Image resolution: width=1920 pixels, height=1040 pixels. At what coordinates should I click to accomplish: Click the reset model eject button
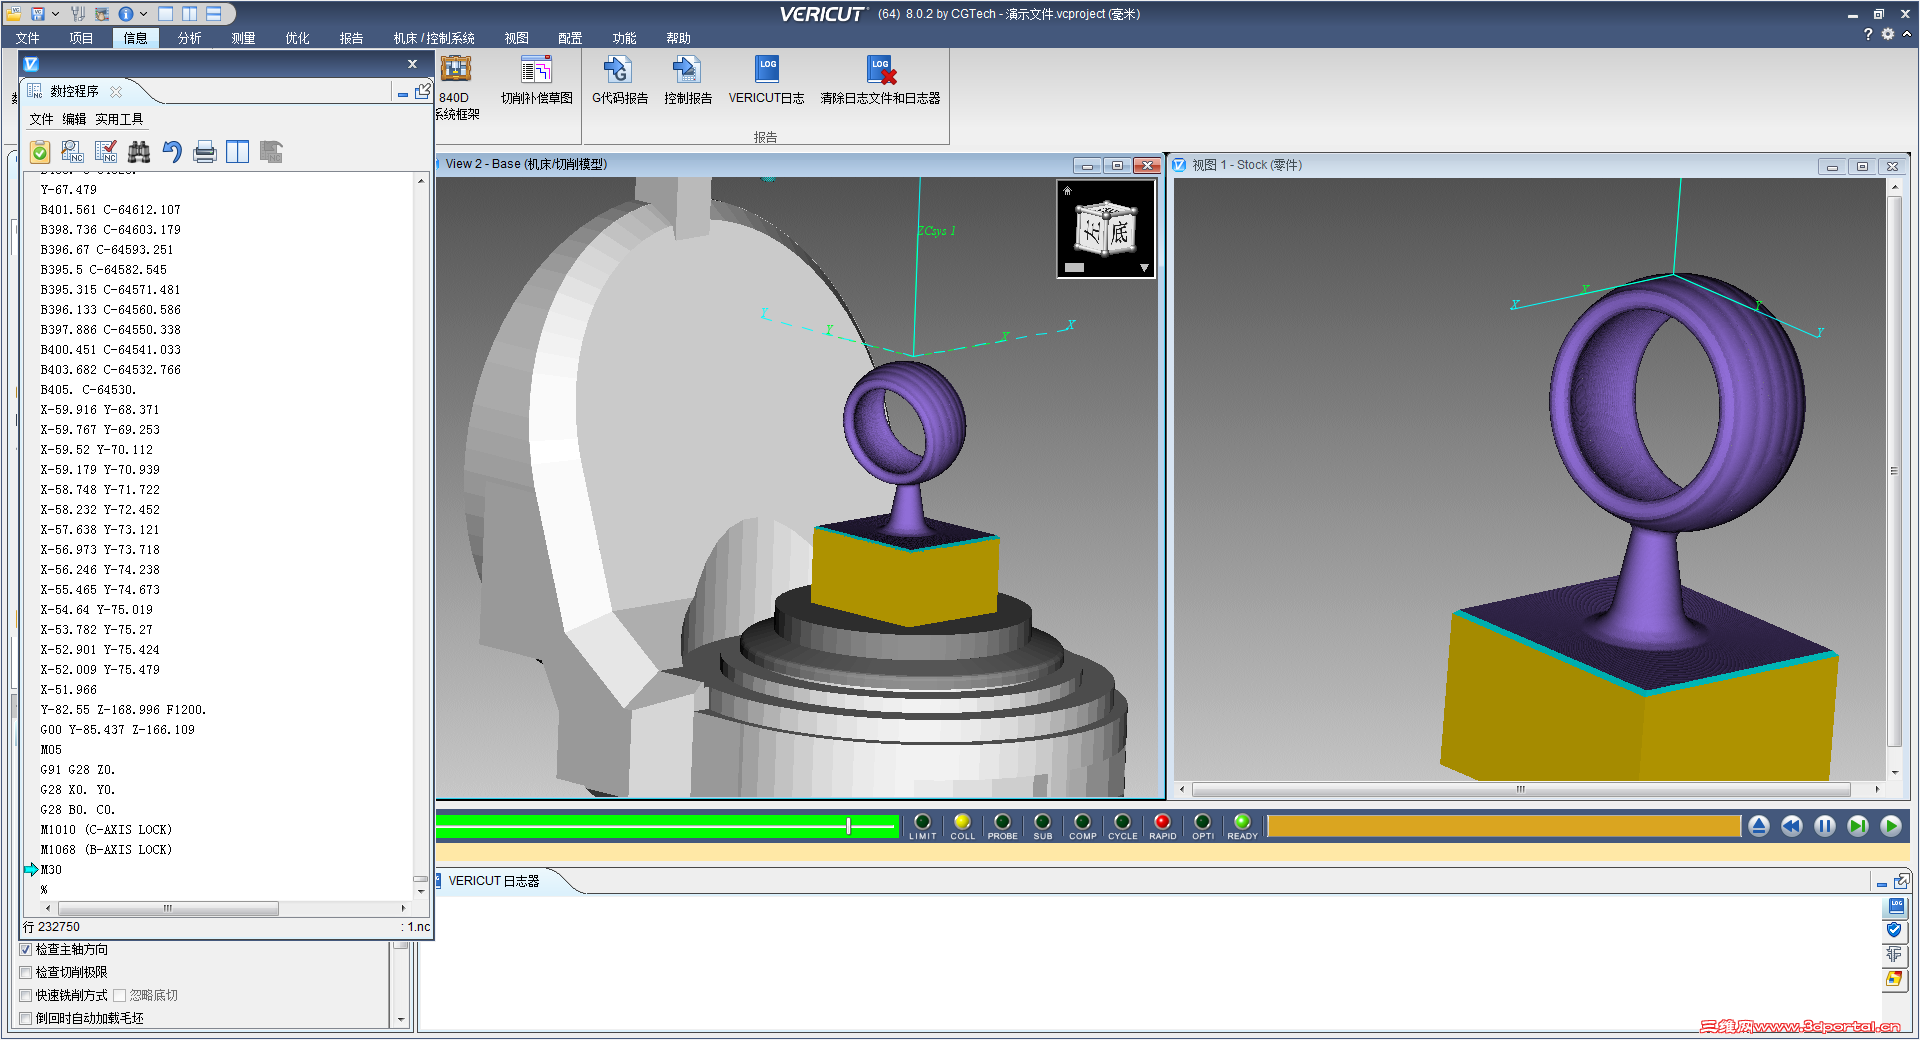[x=1759, y=826]
